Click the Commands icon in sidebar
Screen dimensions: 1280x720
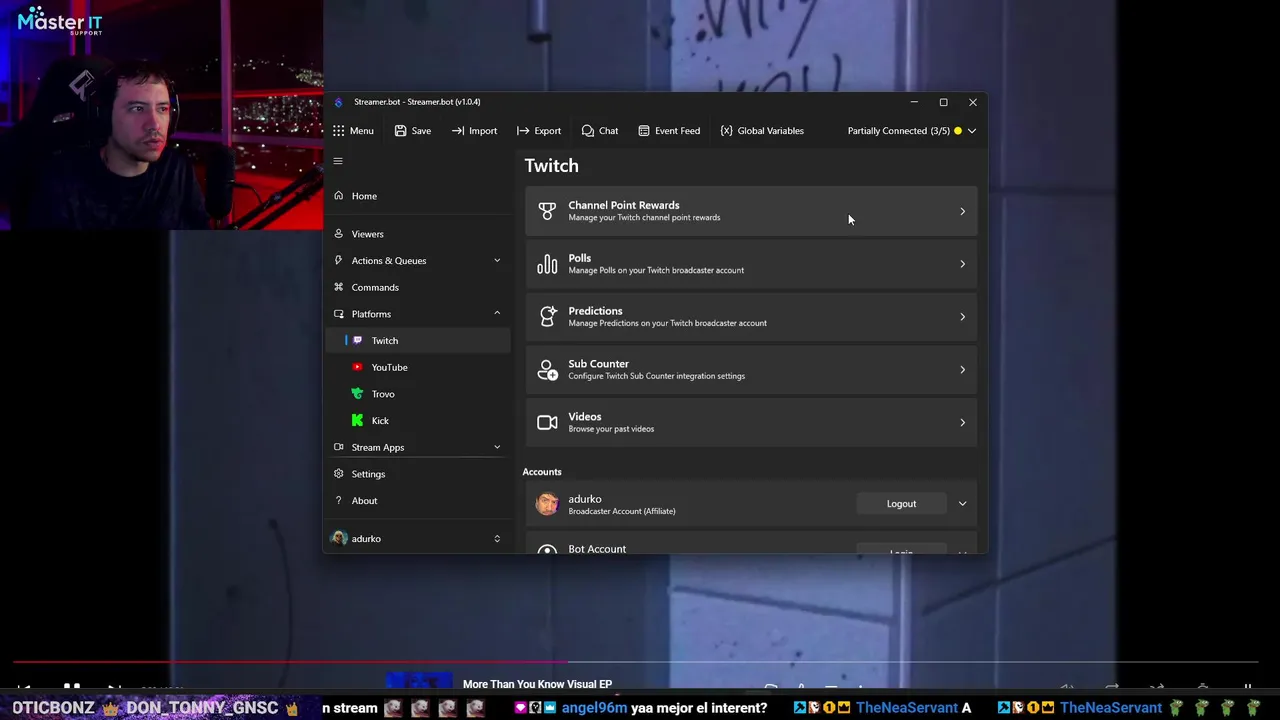[338, 287]
